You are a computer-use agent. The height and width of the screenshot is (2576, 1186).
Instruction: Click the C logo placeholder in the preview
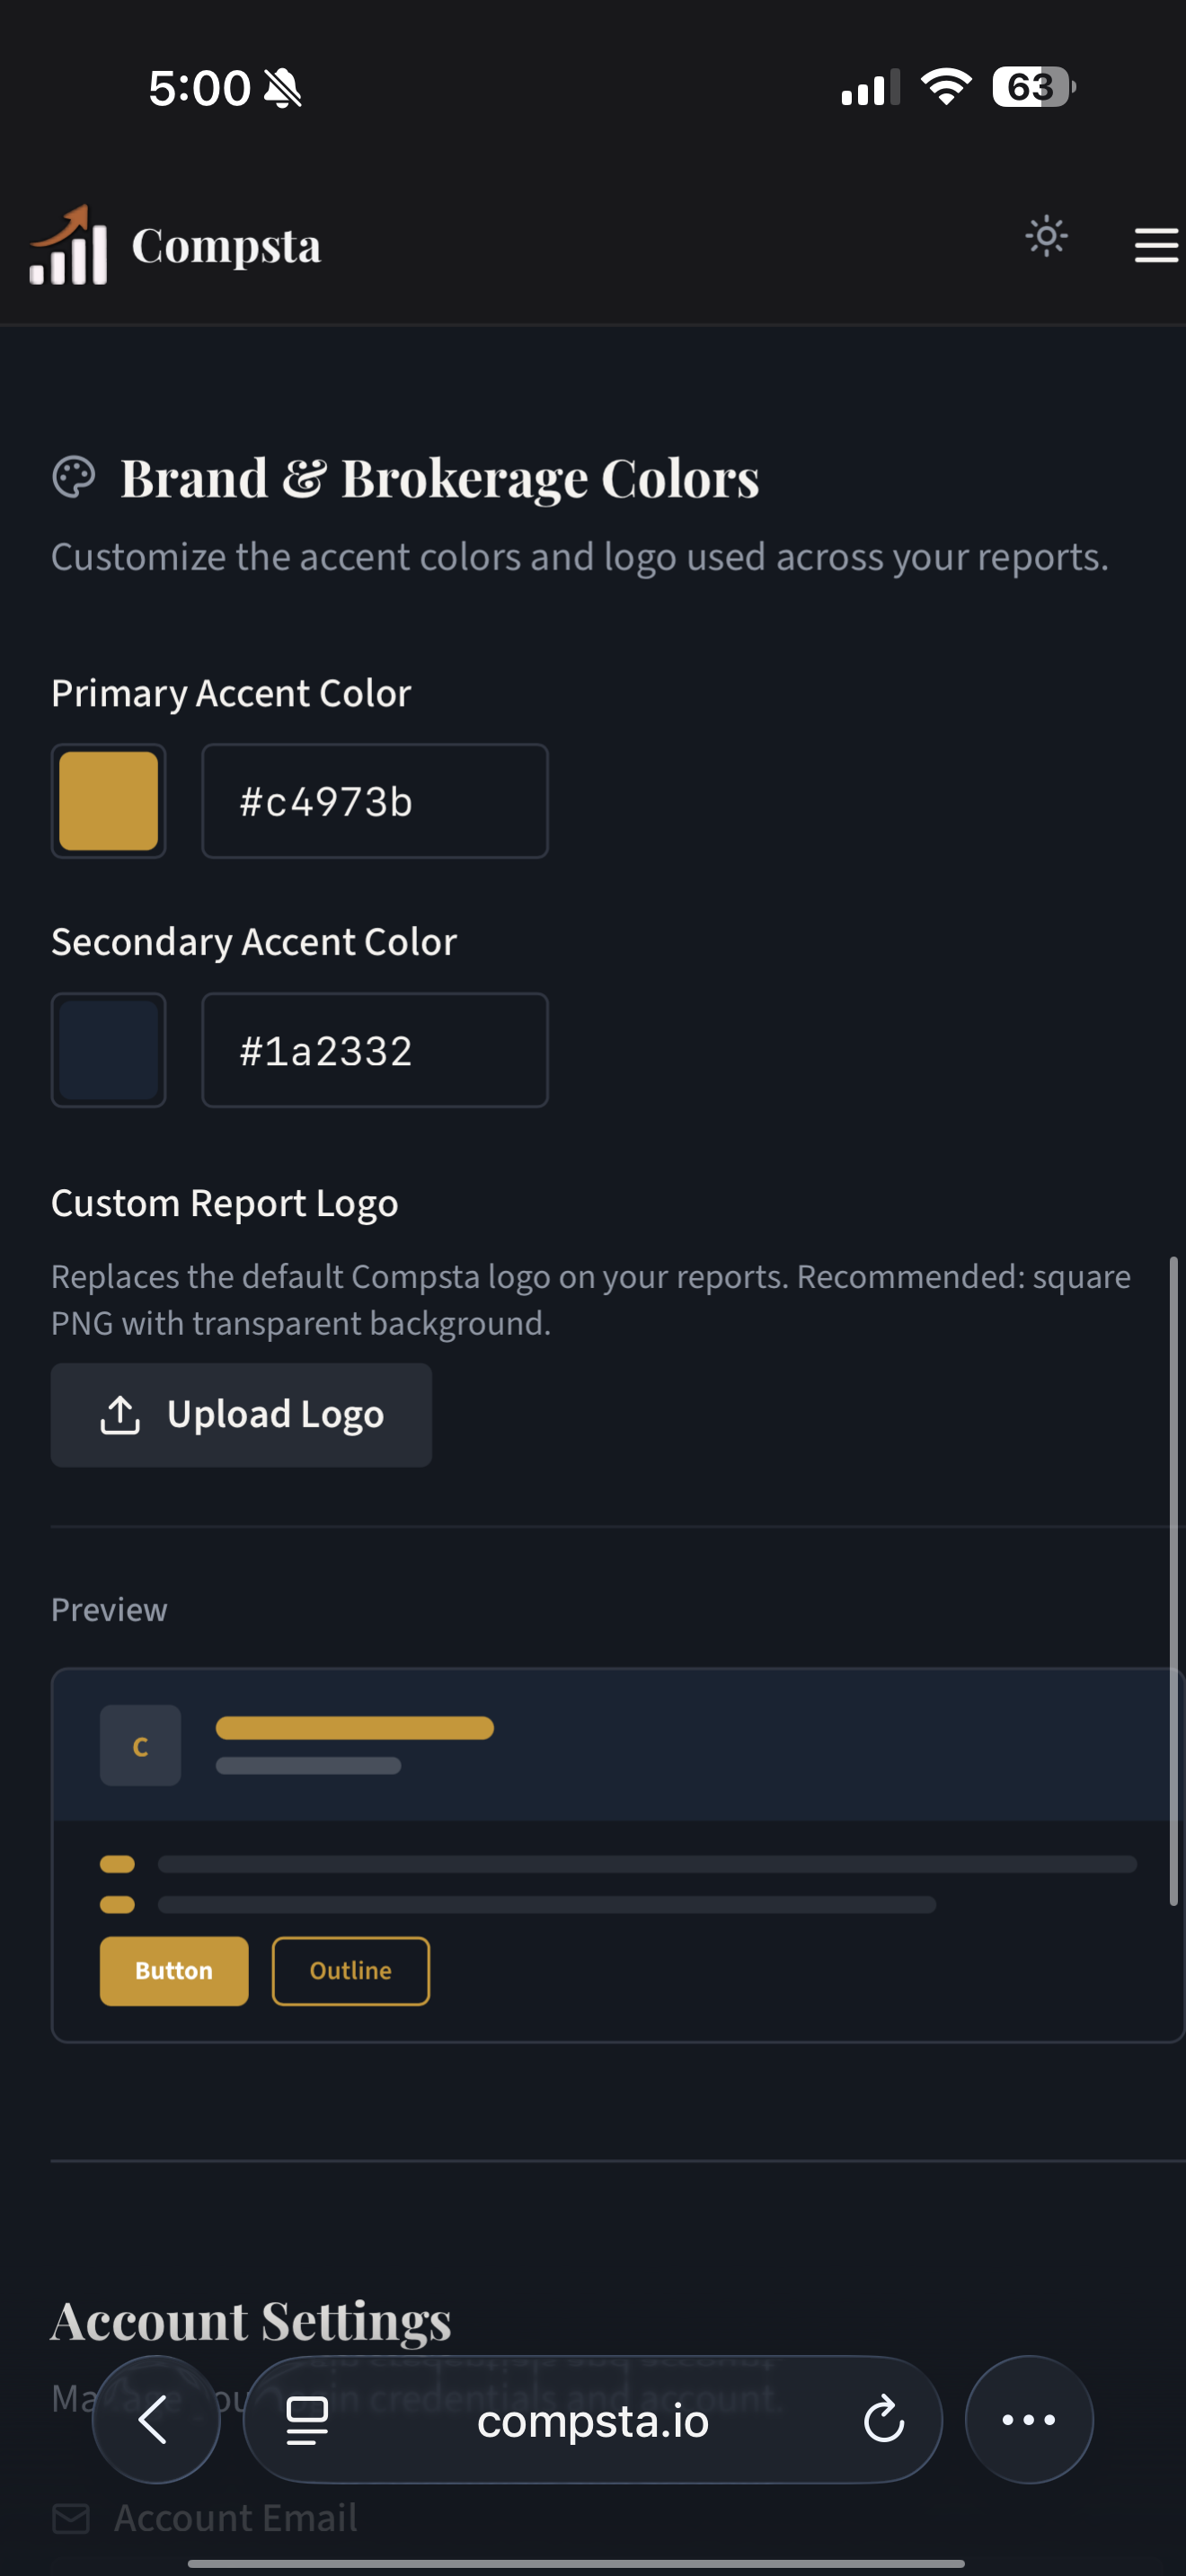click(x=139, y=1744)
